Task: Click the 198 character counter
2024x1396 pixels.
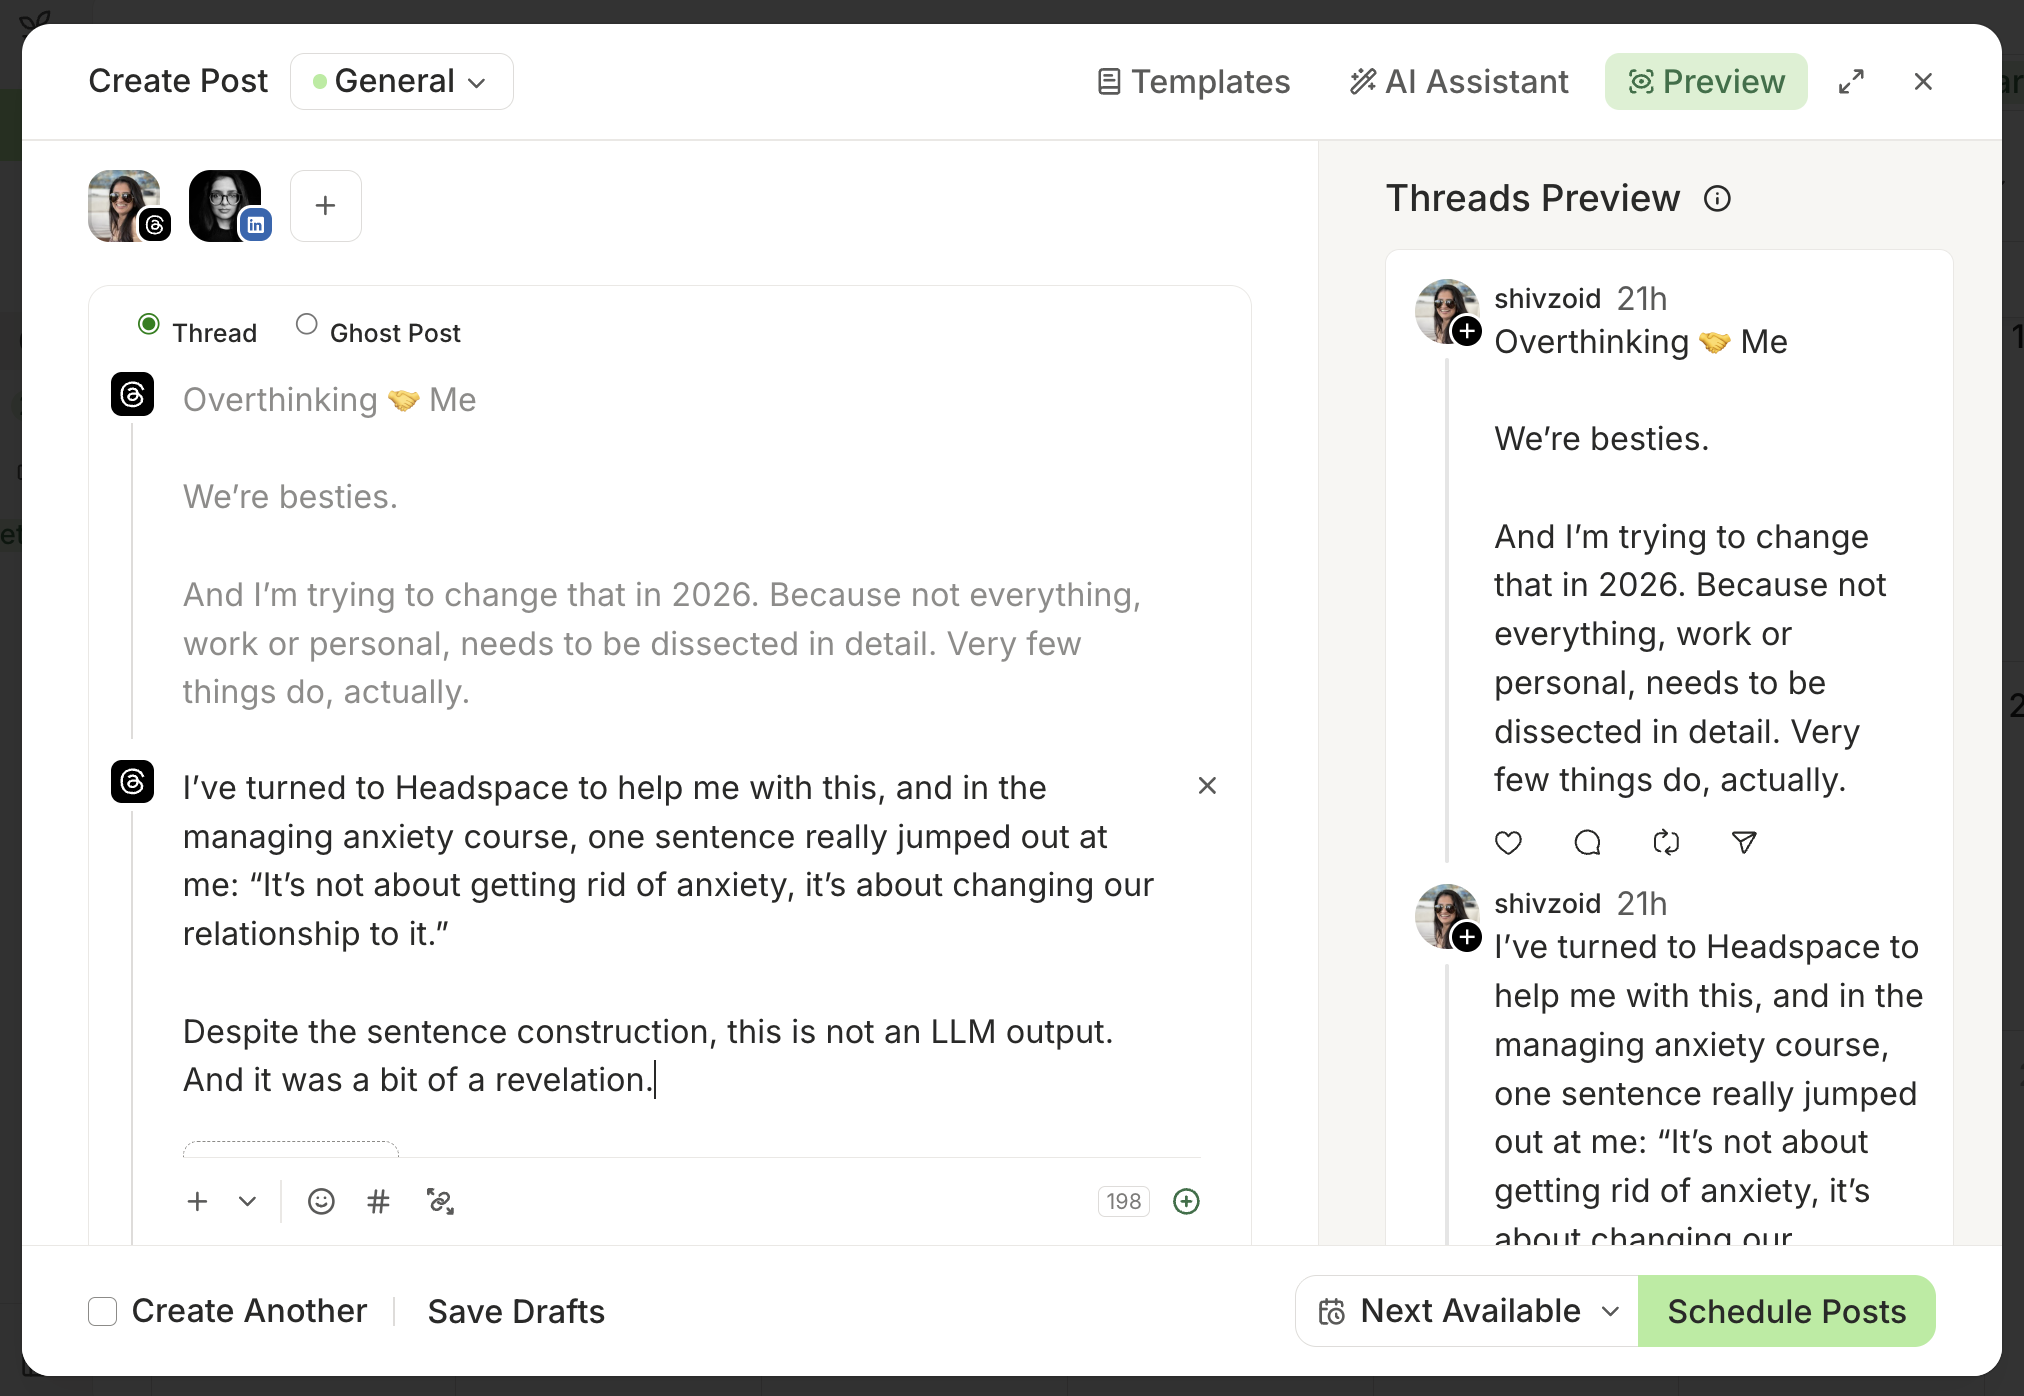Action: click(x=1124, y=1202)
